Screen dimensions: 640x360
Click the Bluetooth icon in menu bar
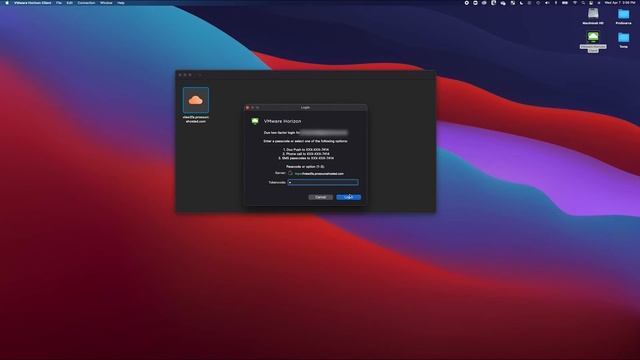pyautogui.click(x=556, y=3)
